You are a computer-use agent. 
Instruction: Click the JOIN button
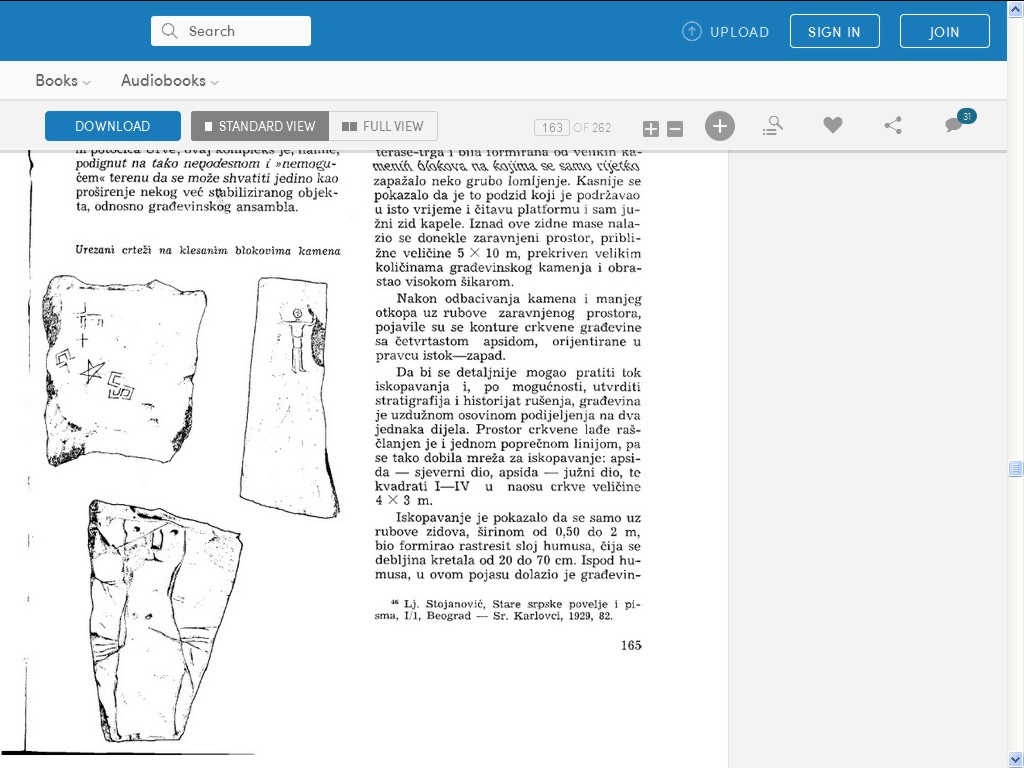point(944,31)
